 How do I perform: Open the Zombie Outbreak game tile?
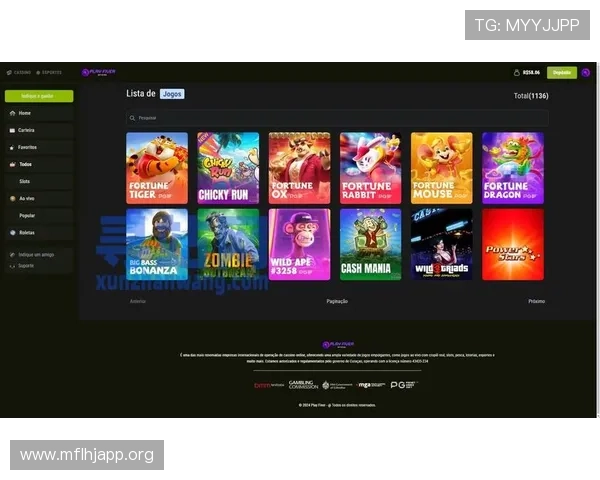(228, 244)
